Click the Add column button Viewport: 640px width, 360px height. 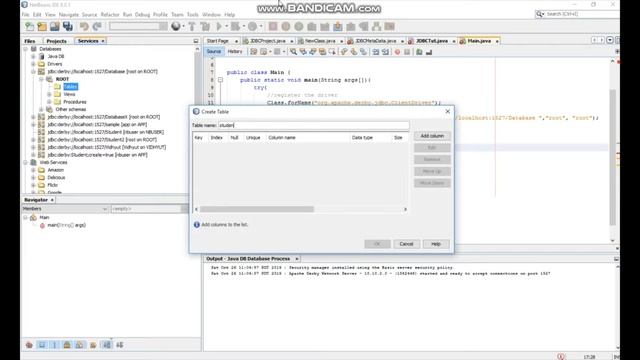(432, 136)
